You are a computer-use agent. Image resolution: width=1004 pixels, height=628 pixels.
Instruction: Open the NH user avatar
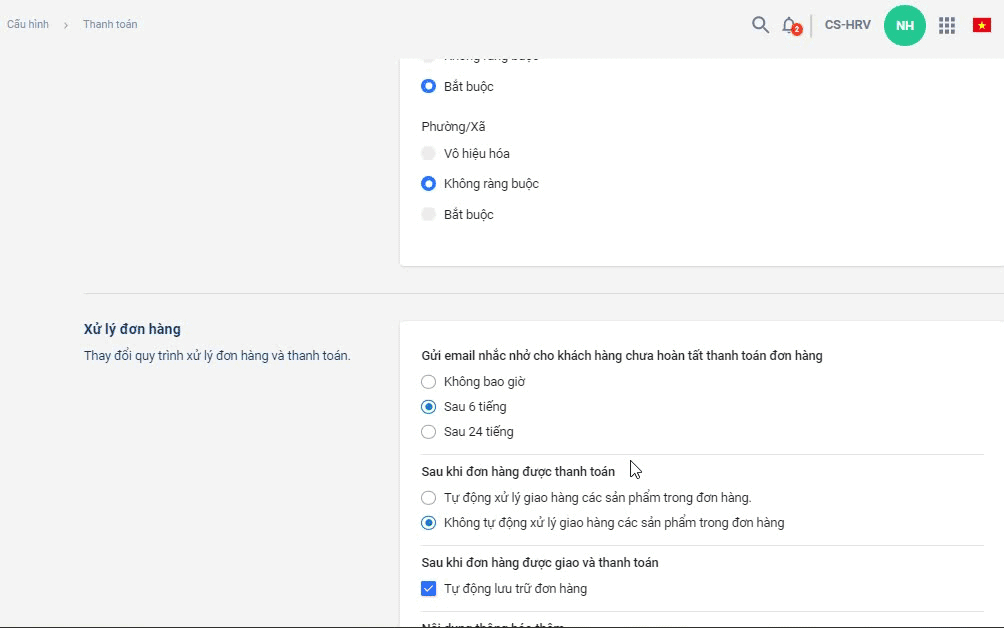coord(904,25)
